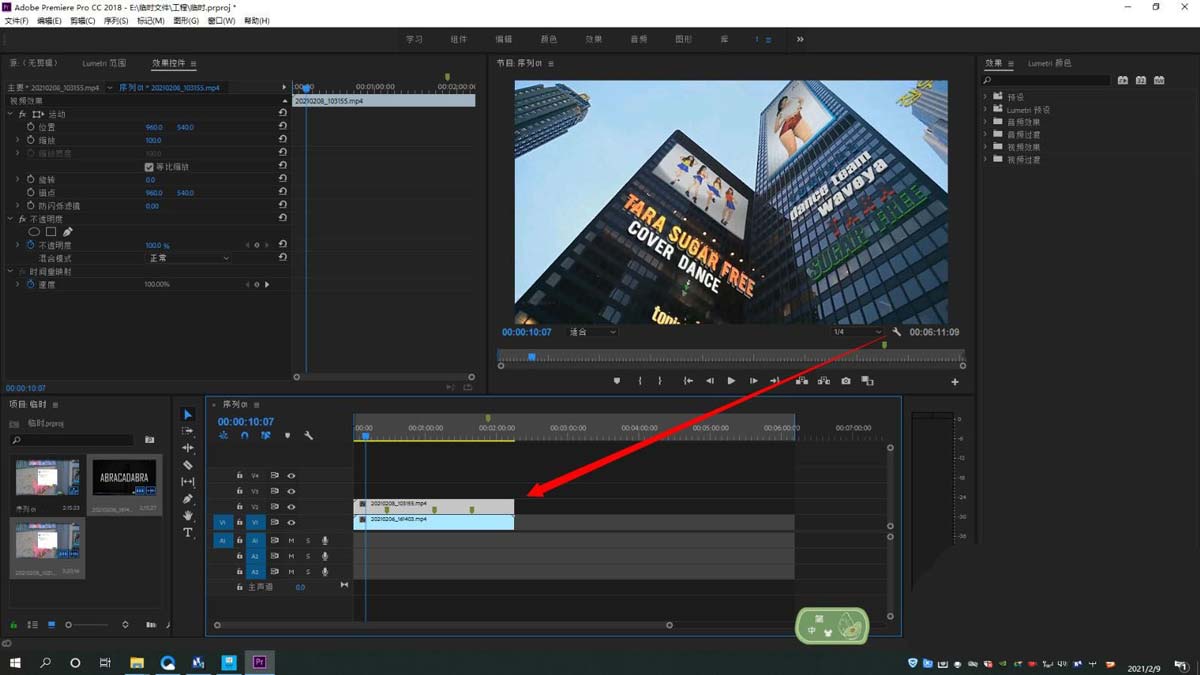Image resolution: width=1200 pixels, height=675 pixels.
Task: Create an ellipse mask under 不透明度
Action: (34, 232)
